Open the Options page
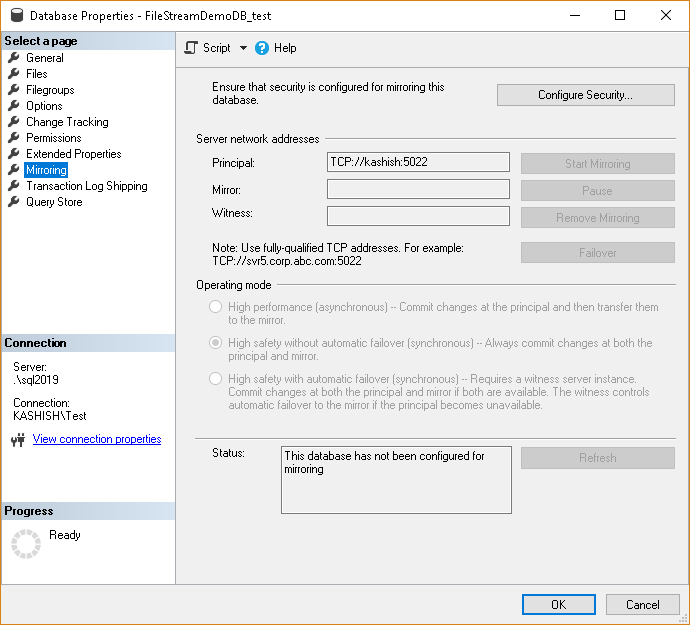The height and width of the screenshot is (625, 690). pos(44,106)
